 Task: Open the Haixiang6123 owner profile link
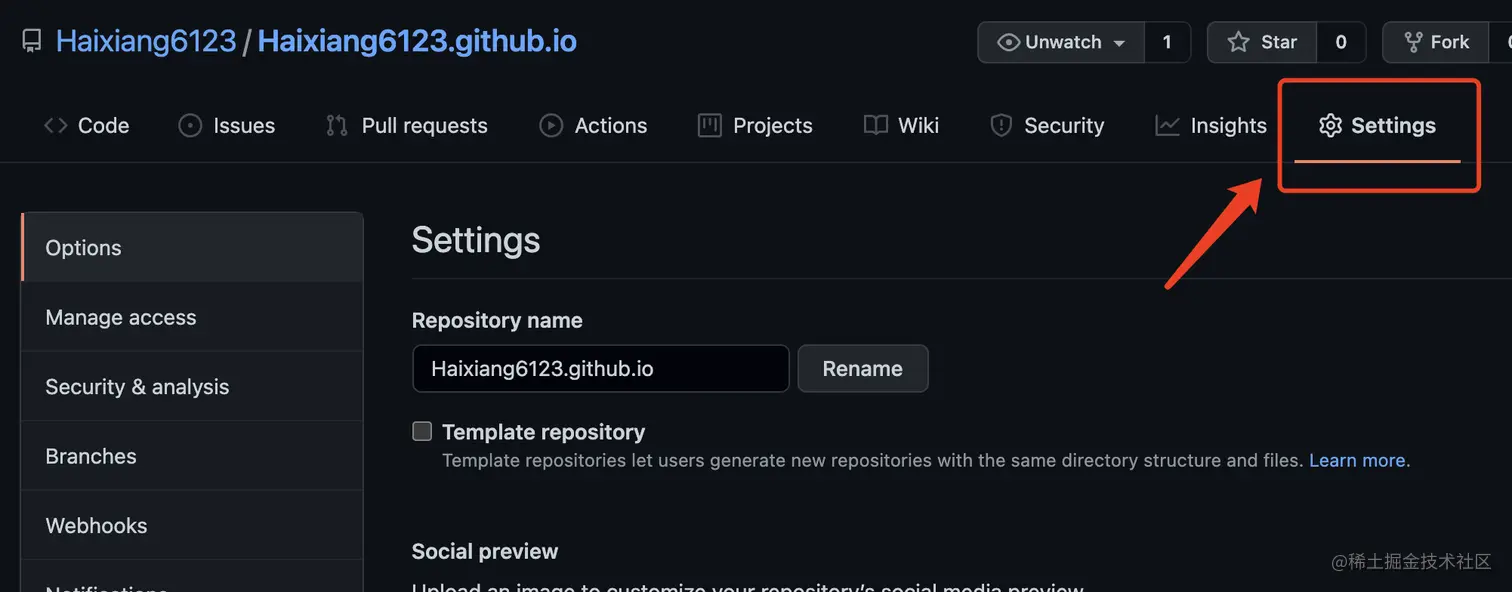coord(146,41)
